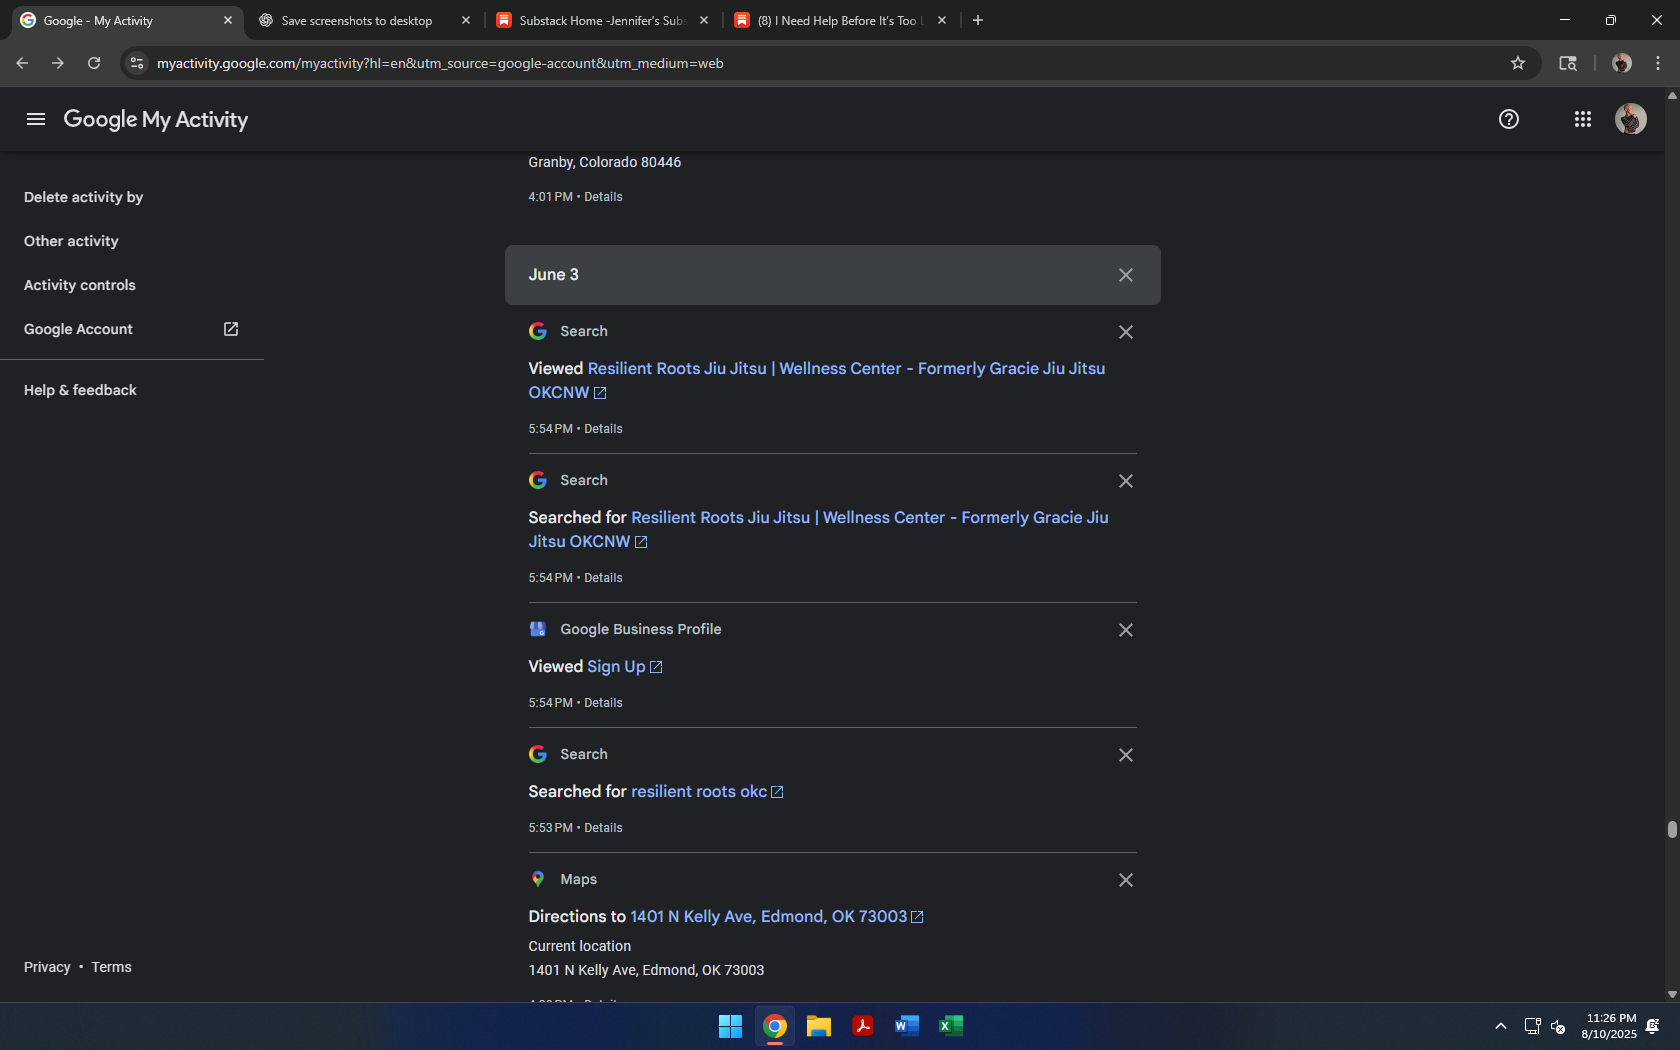1680x1050 pixels.
Task: Open the Google Account profile avatar
Action: click(x=1631, y=119)
